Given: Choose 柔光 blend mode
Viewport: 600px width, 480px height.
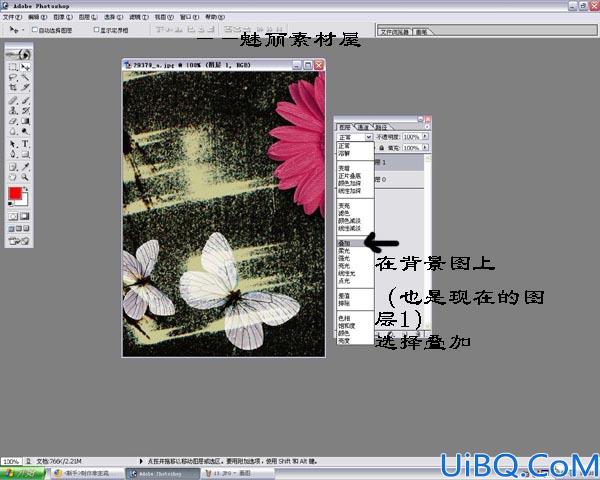Looking at the screenshot, I should click(355, 251).
